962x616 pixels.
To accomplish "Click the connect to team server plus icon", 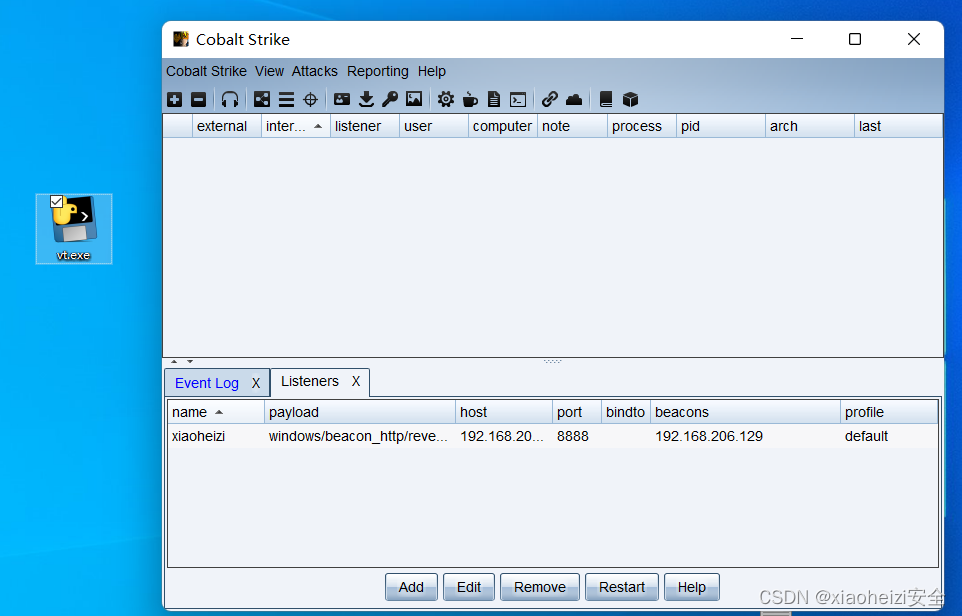I will pyautogui.click(x=174, y=99).
